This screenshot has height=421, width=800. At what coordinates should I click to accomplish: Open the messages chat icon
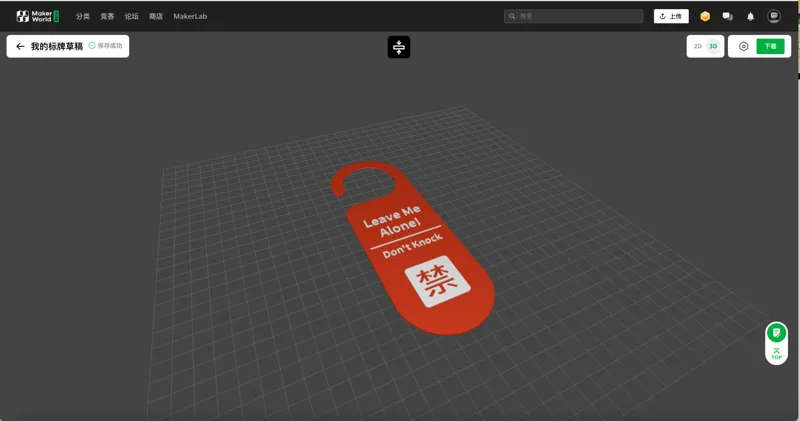[728, 16]
